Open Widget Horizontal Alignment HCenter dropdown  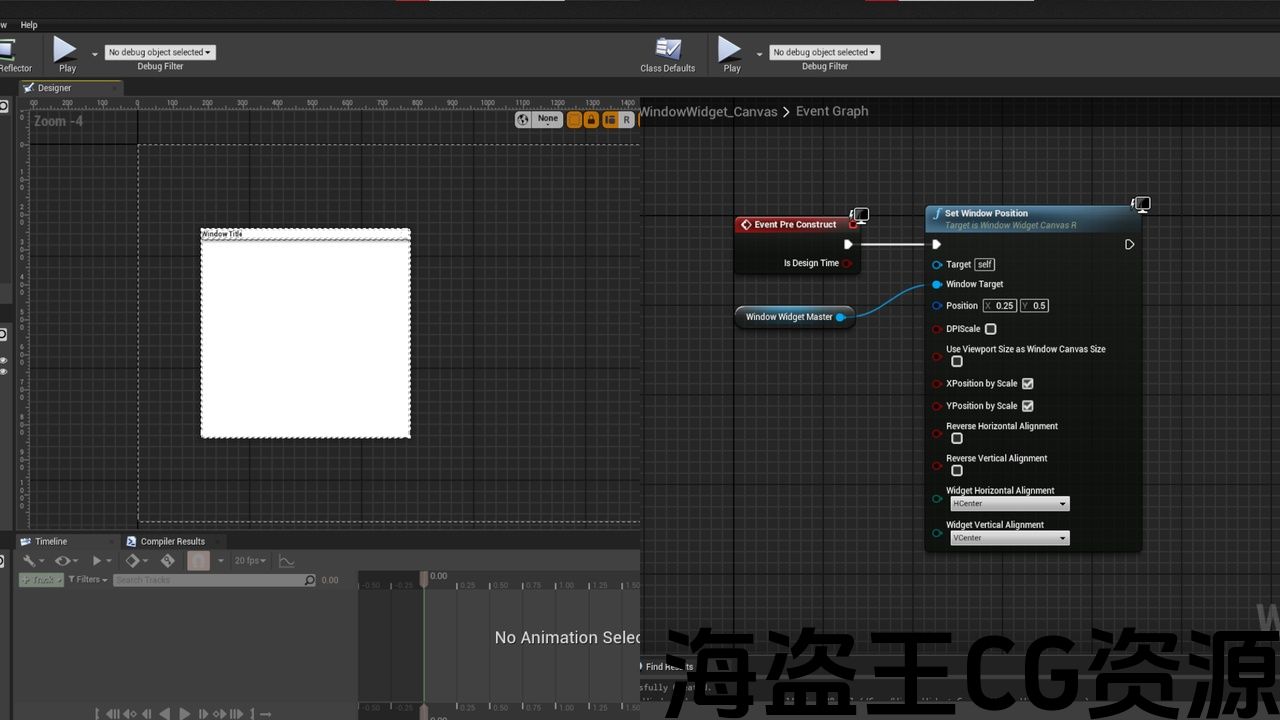click(x=1008, y=504)
